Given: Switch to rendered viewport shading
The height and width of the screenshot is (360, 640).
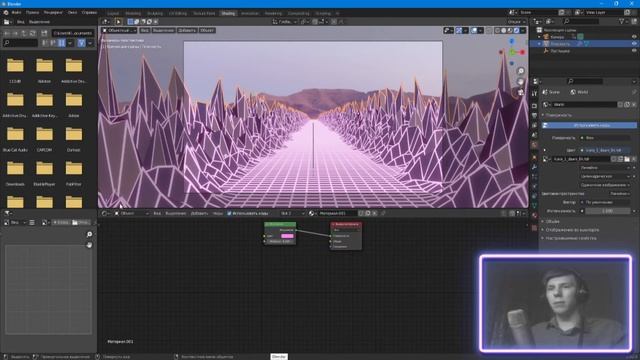Looking at the screenshot, I should click(x=516, y=30).
